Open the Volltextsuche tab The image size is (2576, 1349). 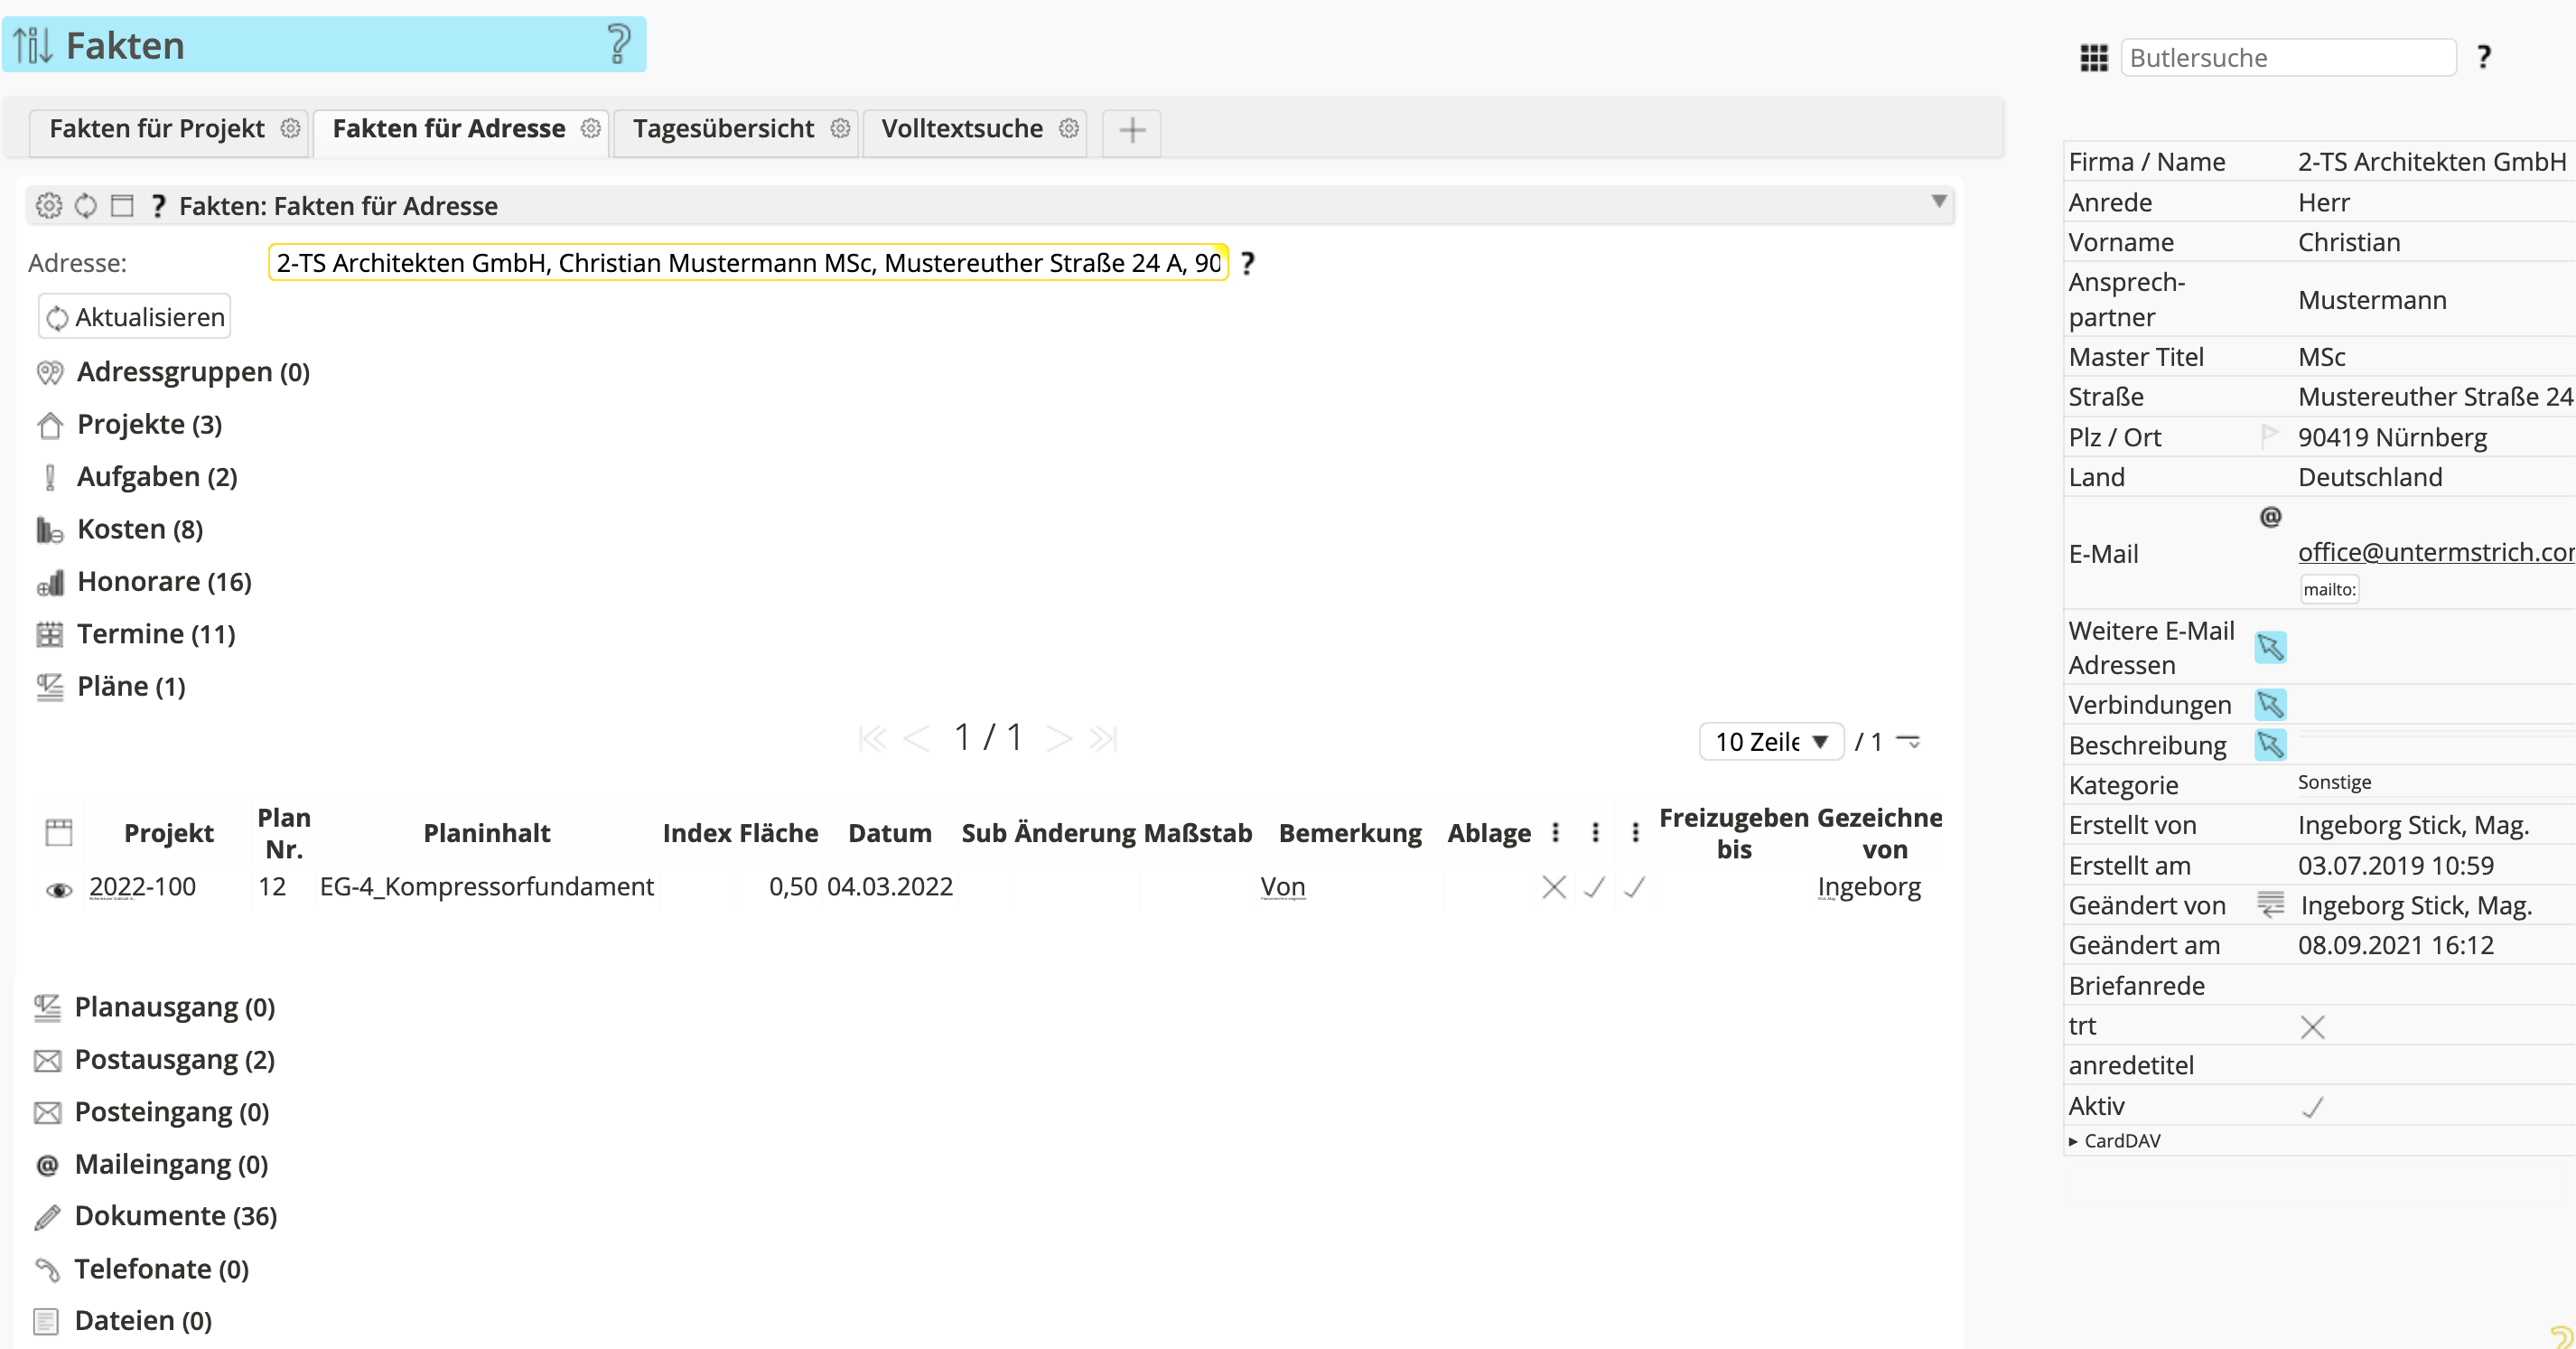961,129
